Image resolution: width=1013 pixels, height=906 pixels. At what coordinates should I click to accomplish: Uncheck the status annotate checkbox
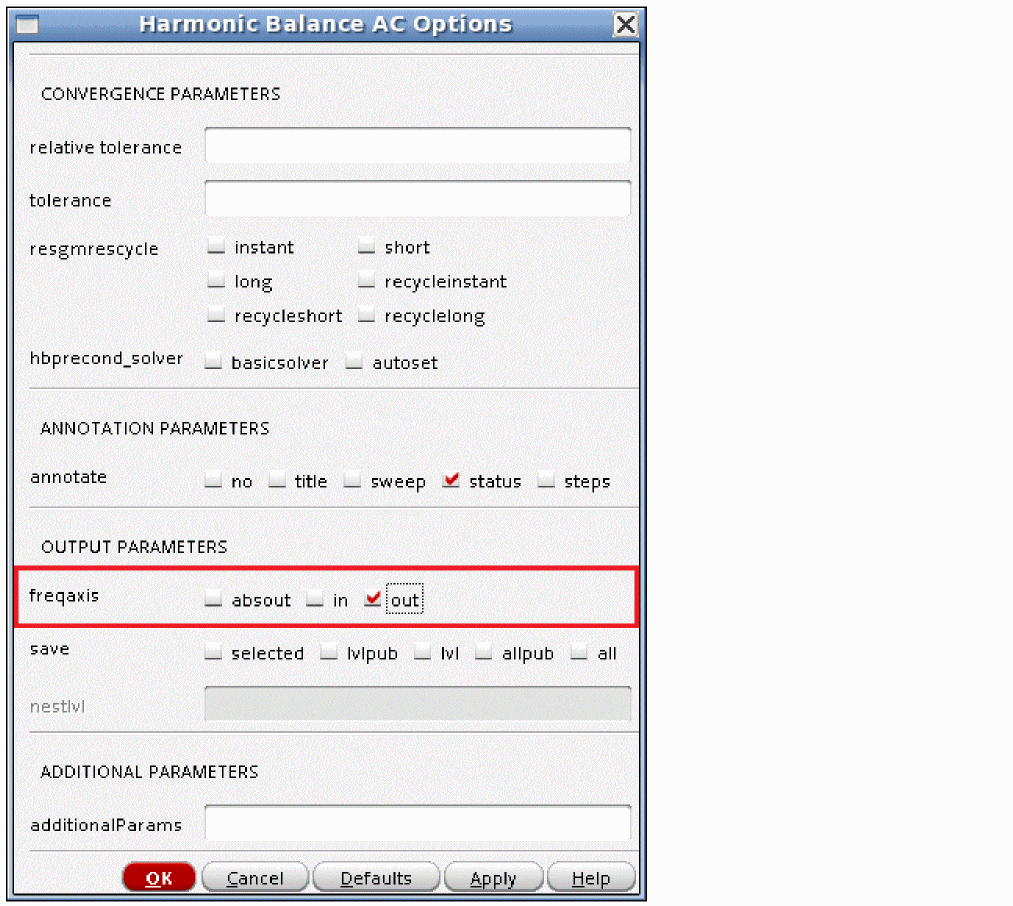tap(451, 480)
